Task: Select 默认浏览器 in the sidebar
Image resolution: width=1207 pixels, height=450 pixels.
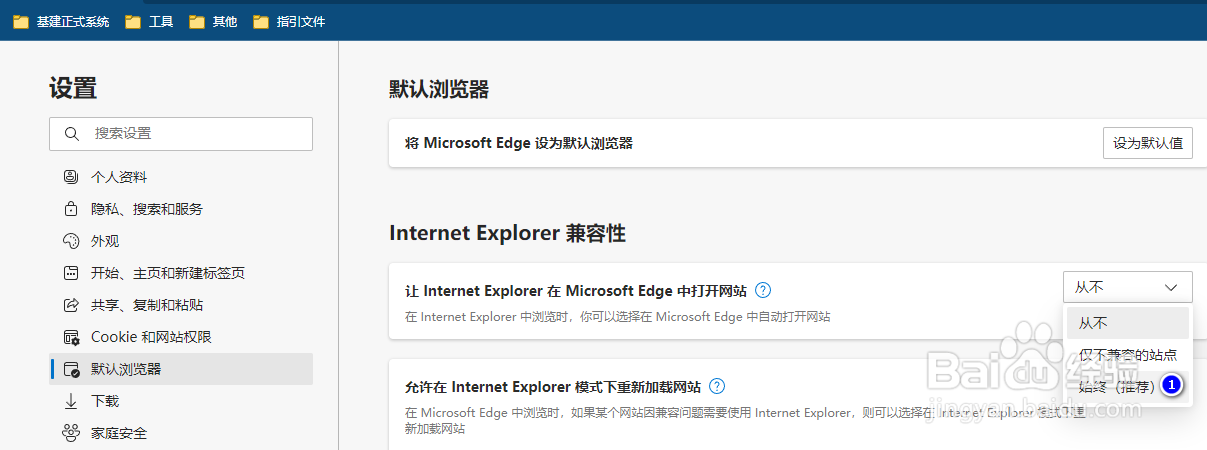Action: click(181, 369)
